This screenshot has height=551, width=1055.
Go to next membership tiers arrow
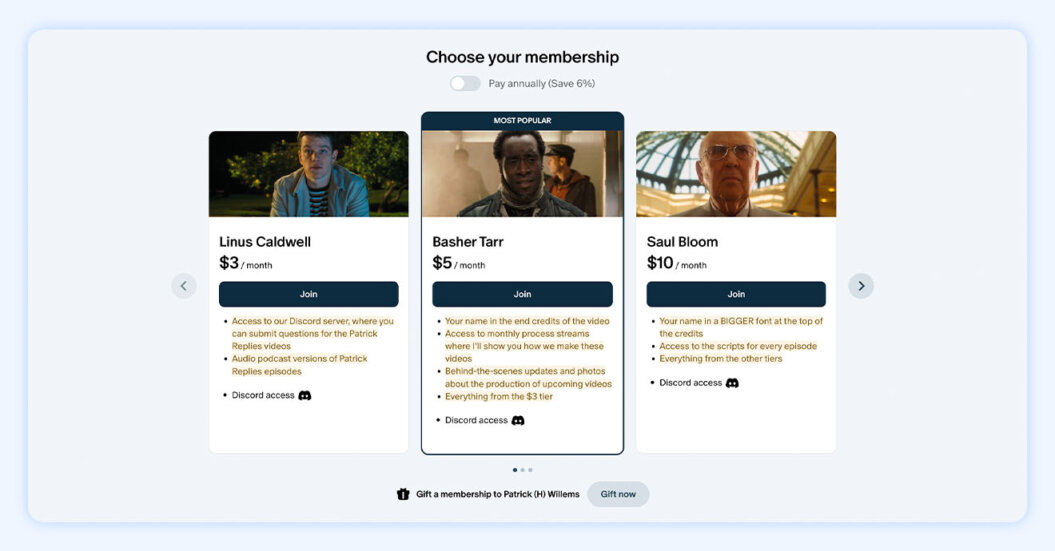[x=861, y=286]
